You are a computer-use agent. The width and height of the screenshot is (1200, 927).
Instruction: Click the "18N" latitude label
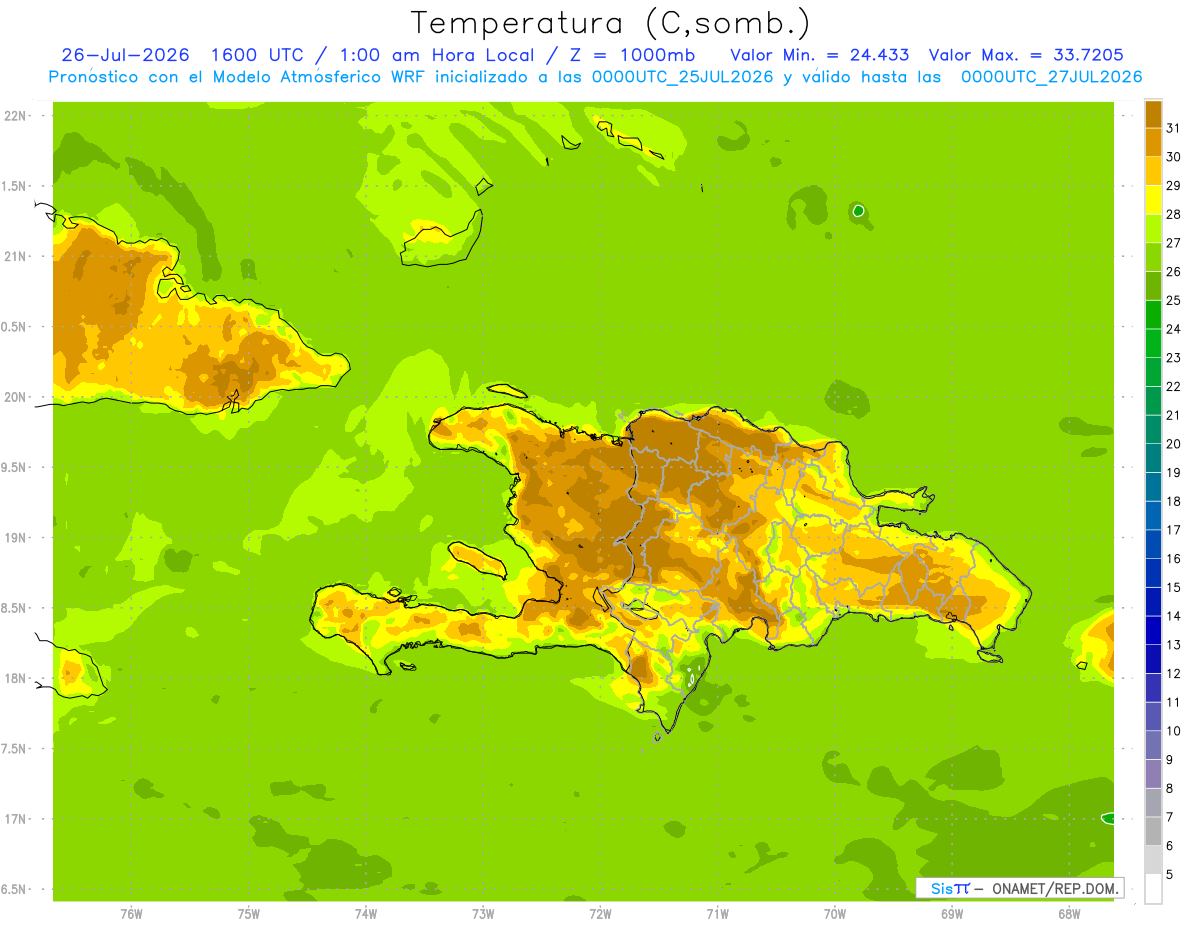pos(15,678)
